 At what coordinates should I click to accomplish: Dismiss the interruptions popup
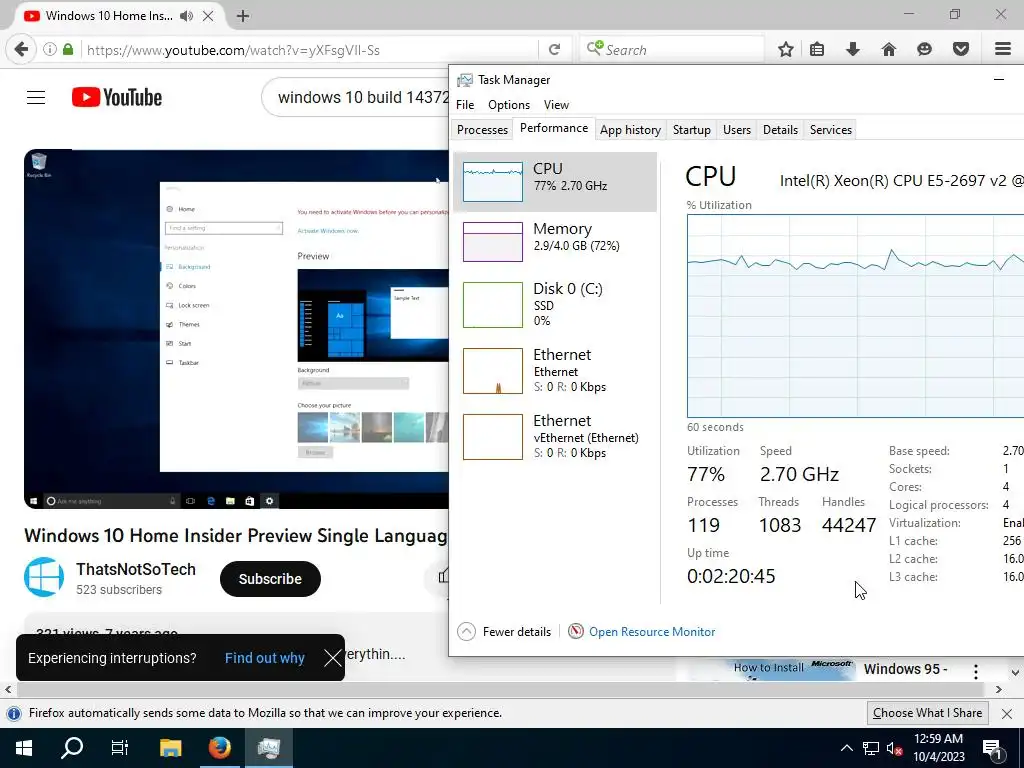(332, 658)
